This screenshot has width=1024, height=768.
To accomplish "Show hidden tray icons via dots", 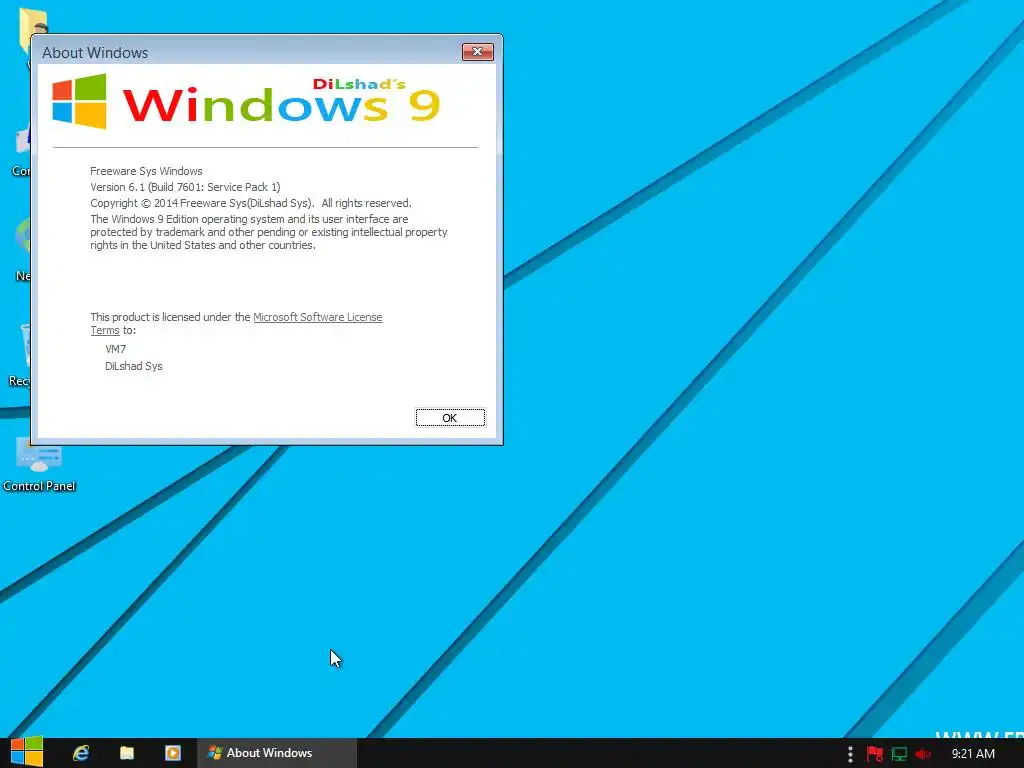I will coord(850,754).
